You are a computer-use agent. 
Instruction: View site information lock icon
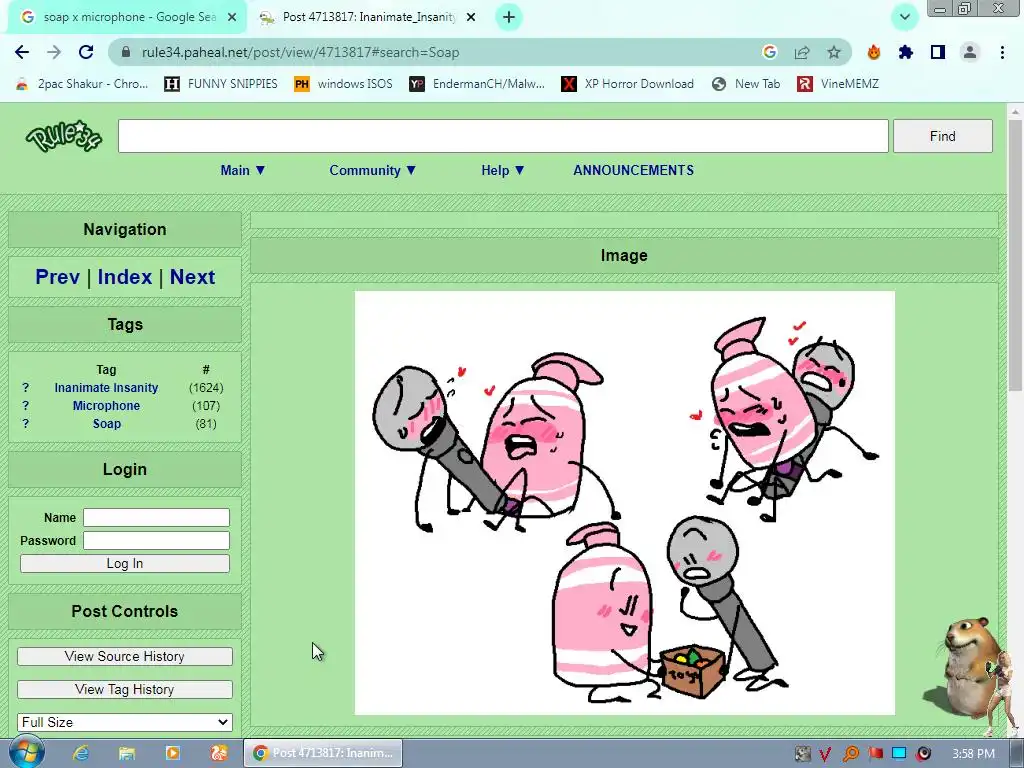point(127,52)
